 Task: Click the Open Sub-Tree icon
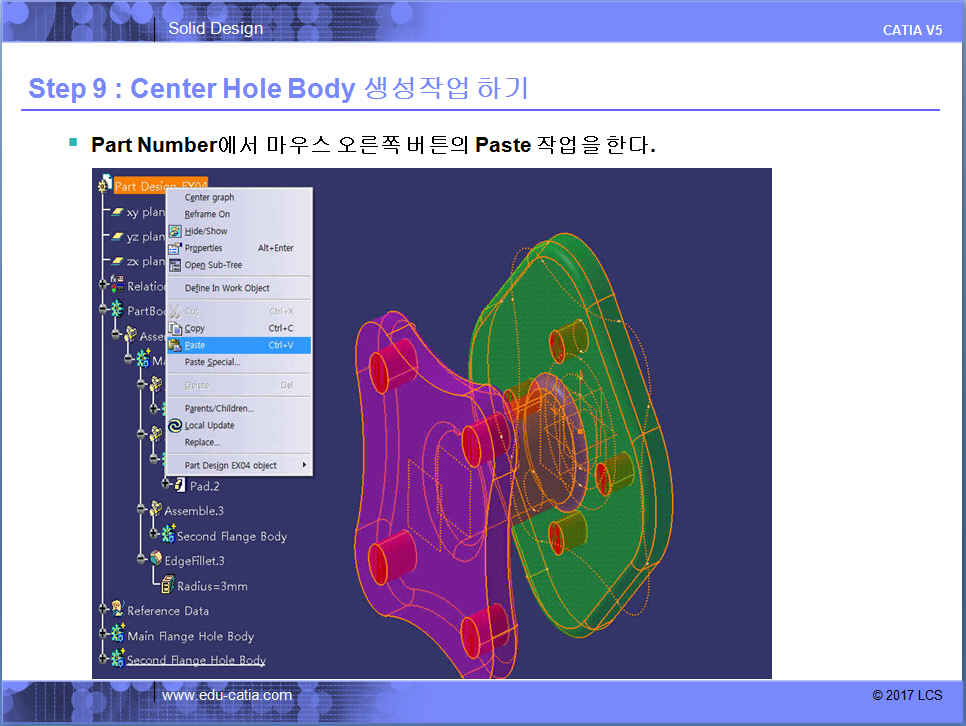coord(175,265)
